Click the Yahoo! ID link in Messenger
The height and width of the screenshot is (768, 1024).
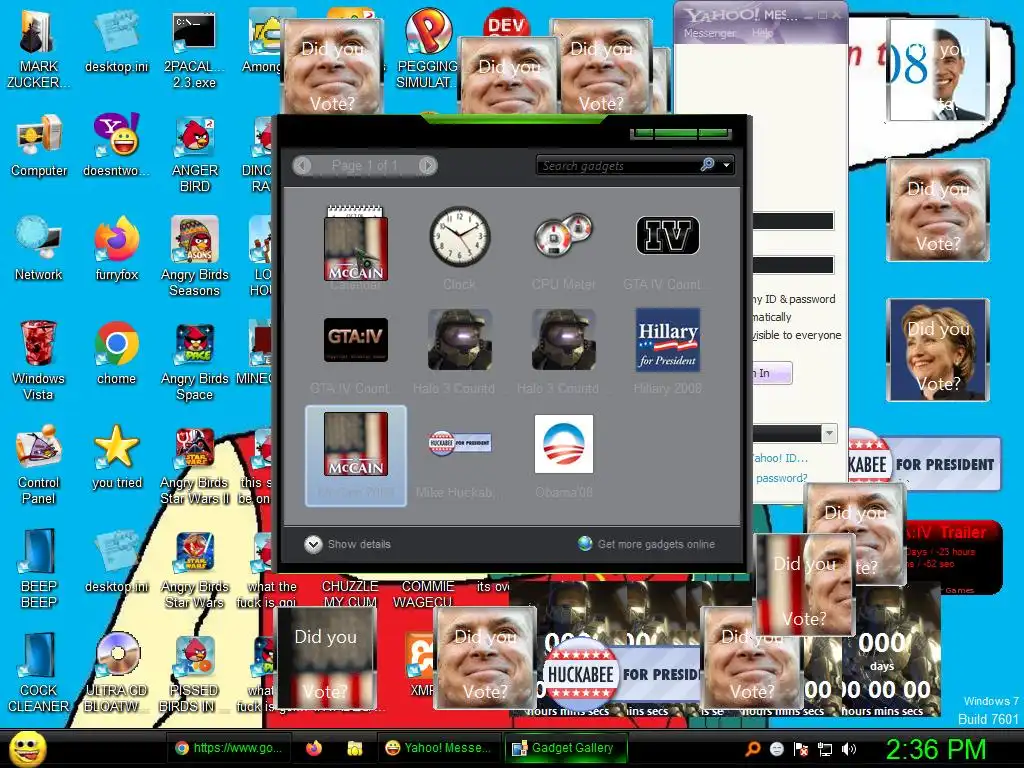(x=779, y=458)
